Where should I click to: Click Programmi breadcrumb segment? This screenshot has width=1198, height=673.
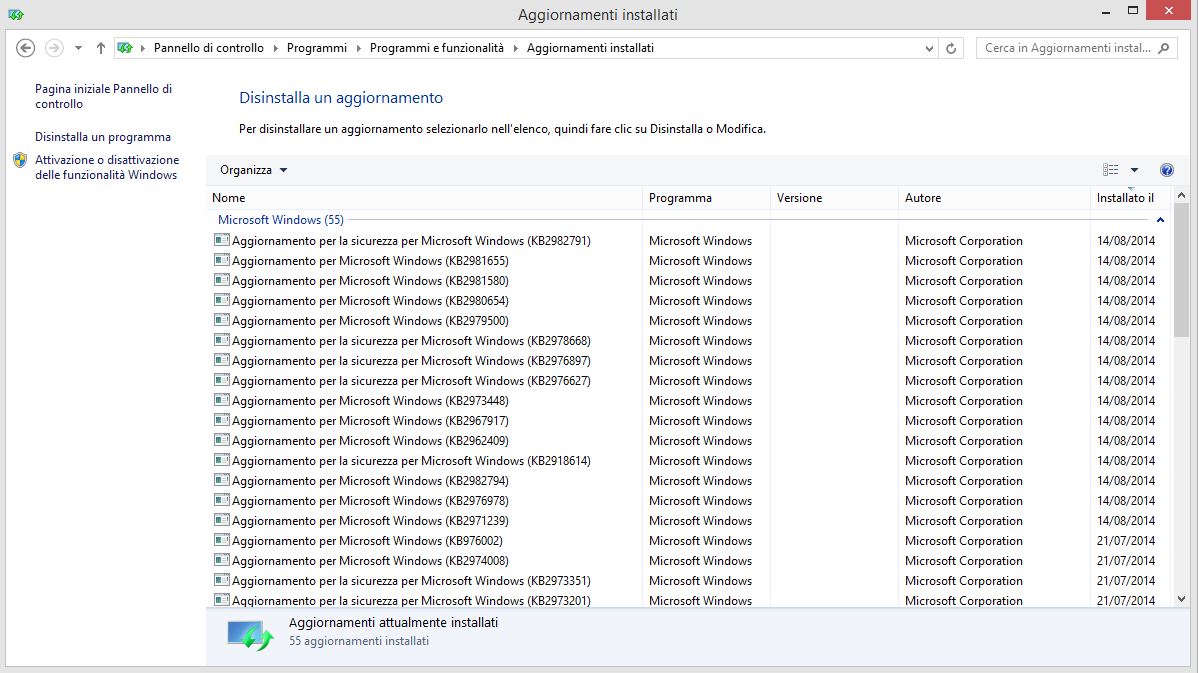(316, 48)
